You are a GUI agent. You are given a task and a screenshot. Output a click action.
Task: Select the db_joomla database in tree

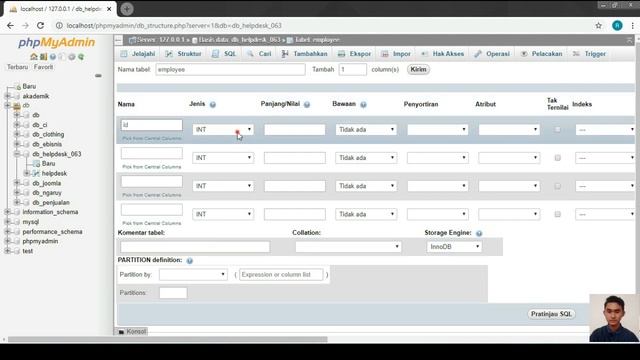(x=47, y=183)
